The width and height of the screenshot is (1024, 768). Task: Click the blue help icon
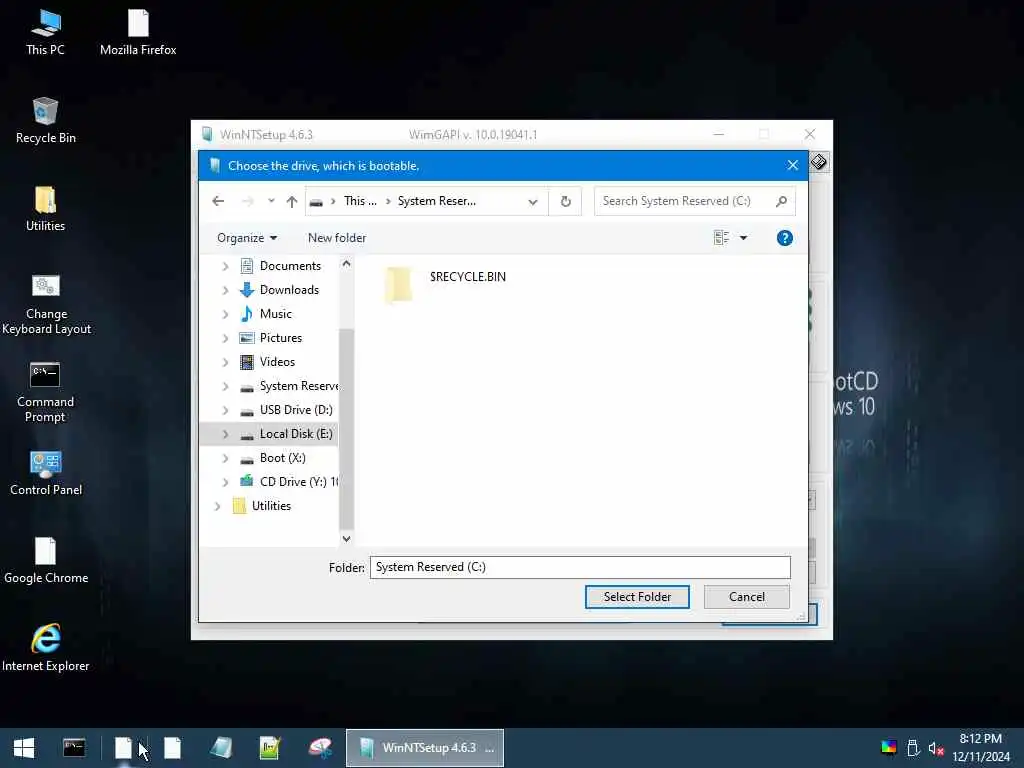pos(784,238)
